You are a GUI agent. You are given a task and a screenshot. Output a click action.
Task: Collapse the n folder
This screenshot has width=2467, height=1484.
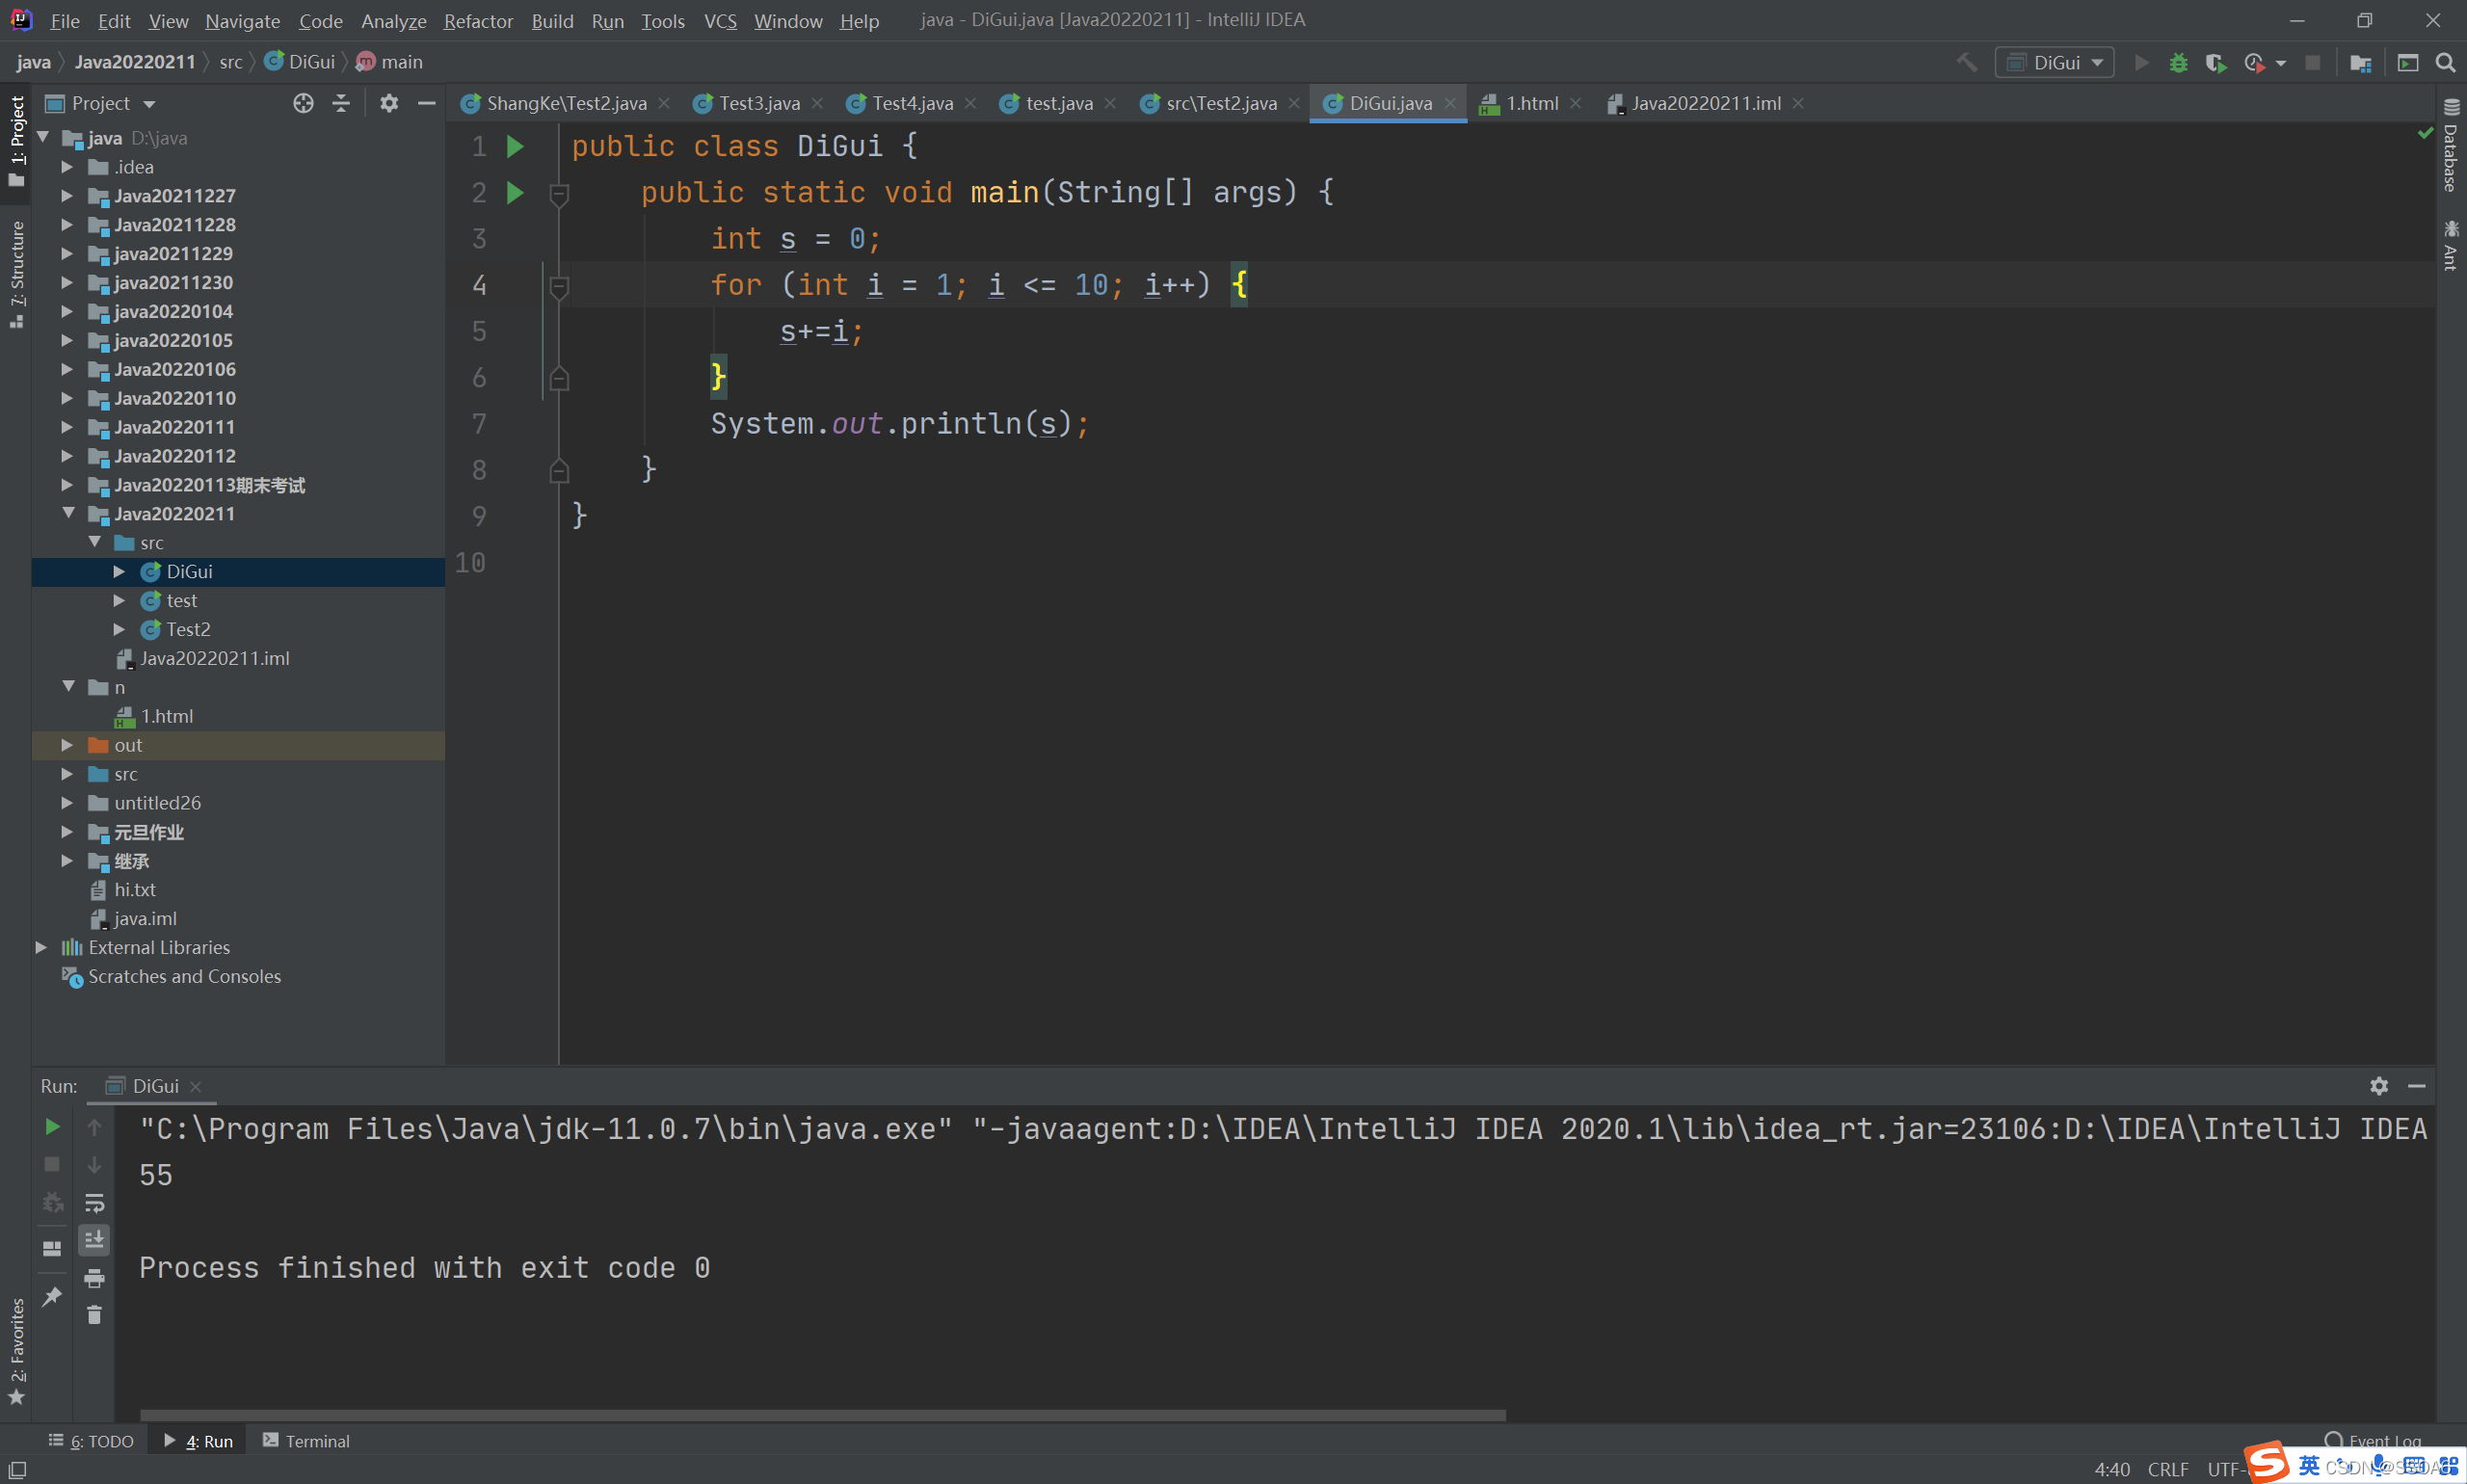68,687
